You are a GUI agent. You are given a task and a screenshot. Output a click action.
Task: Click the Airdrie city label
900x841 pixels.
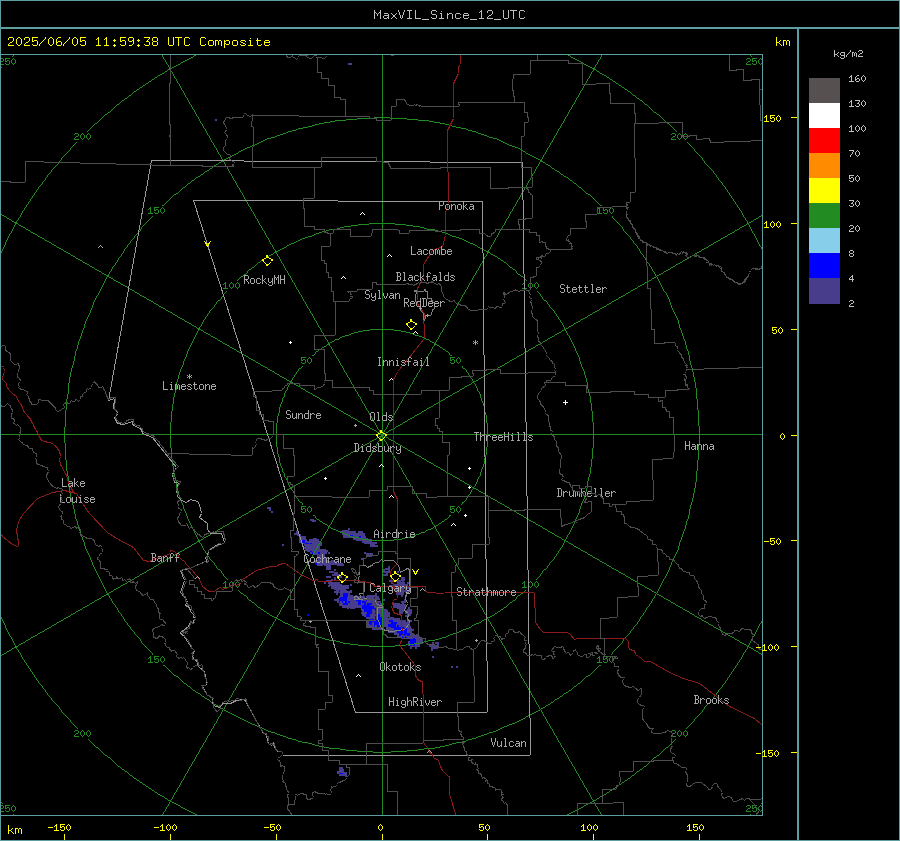(394, 534)
